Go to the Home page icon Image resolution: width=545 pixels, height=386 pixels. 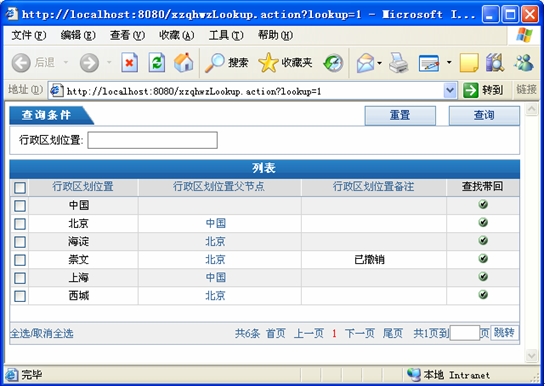(184, 63)
